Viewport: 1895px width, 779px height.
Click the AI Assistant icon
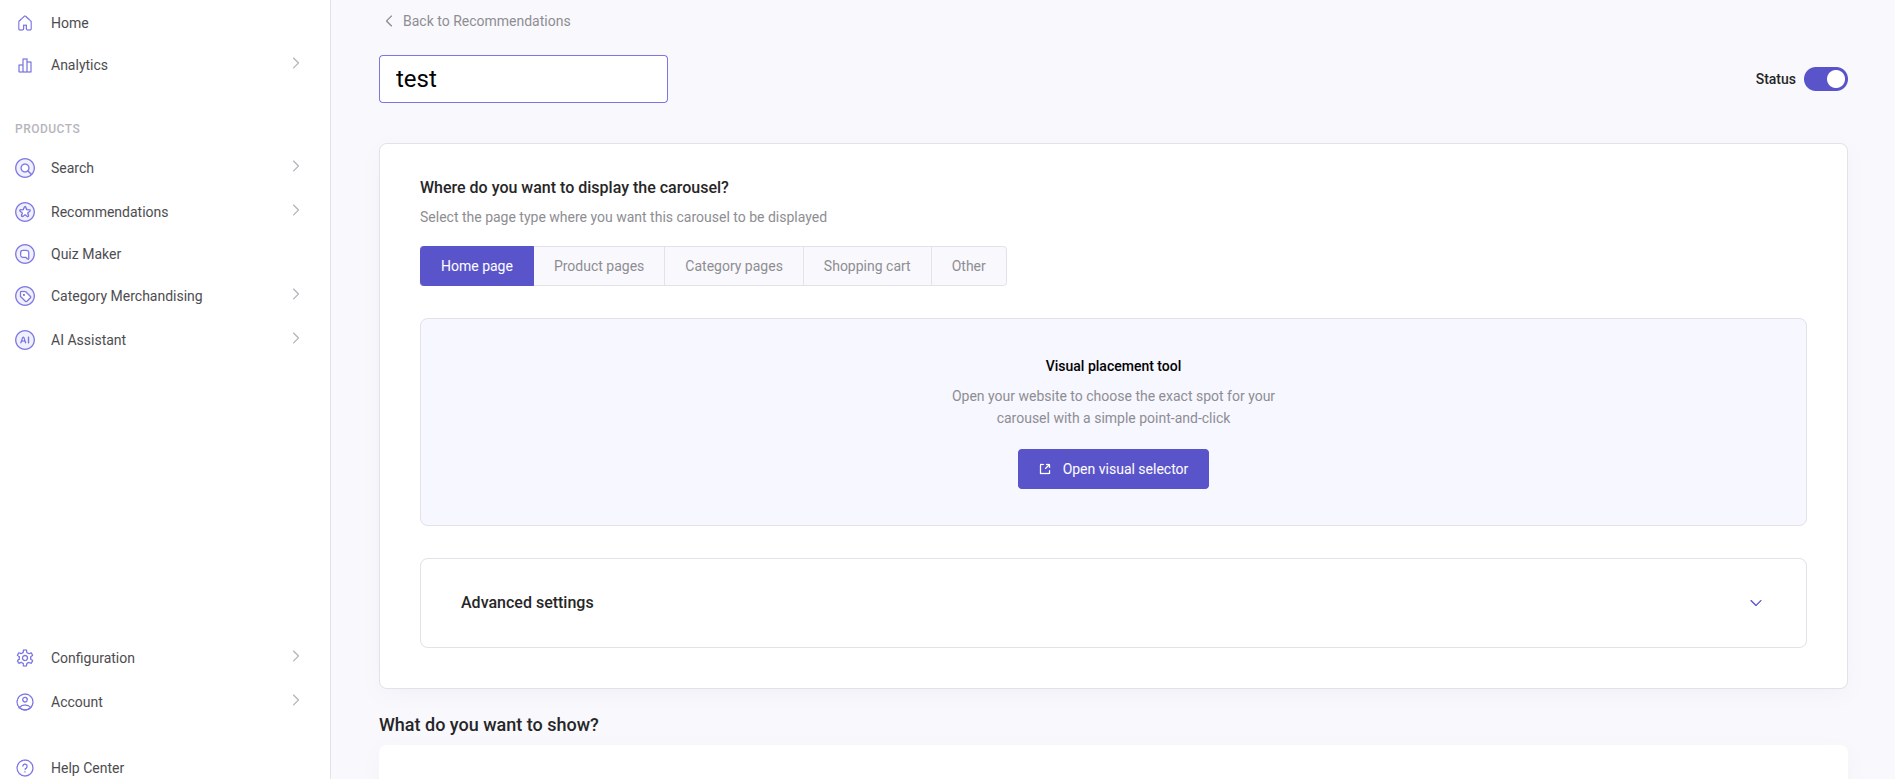point(25,340)
